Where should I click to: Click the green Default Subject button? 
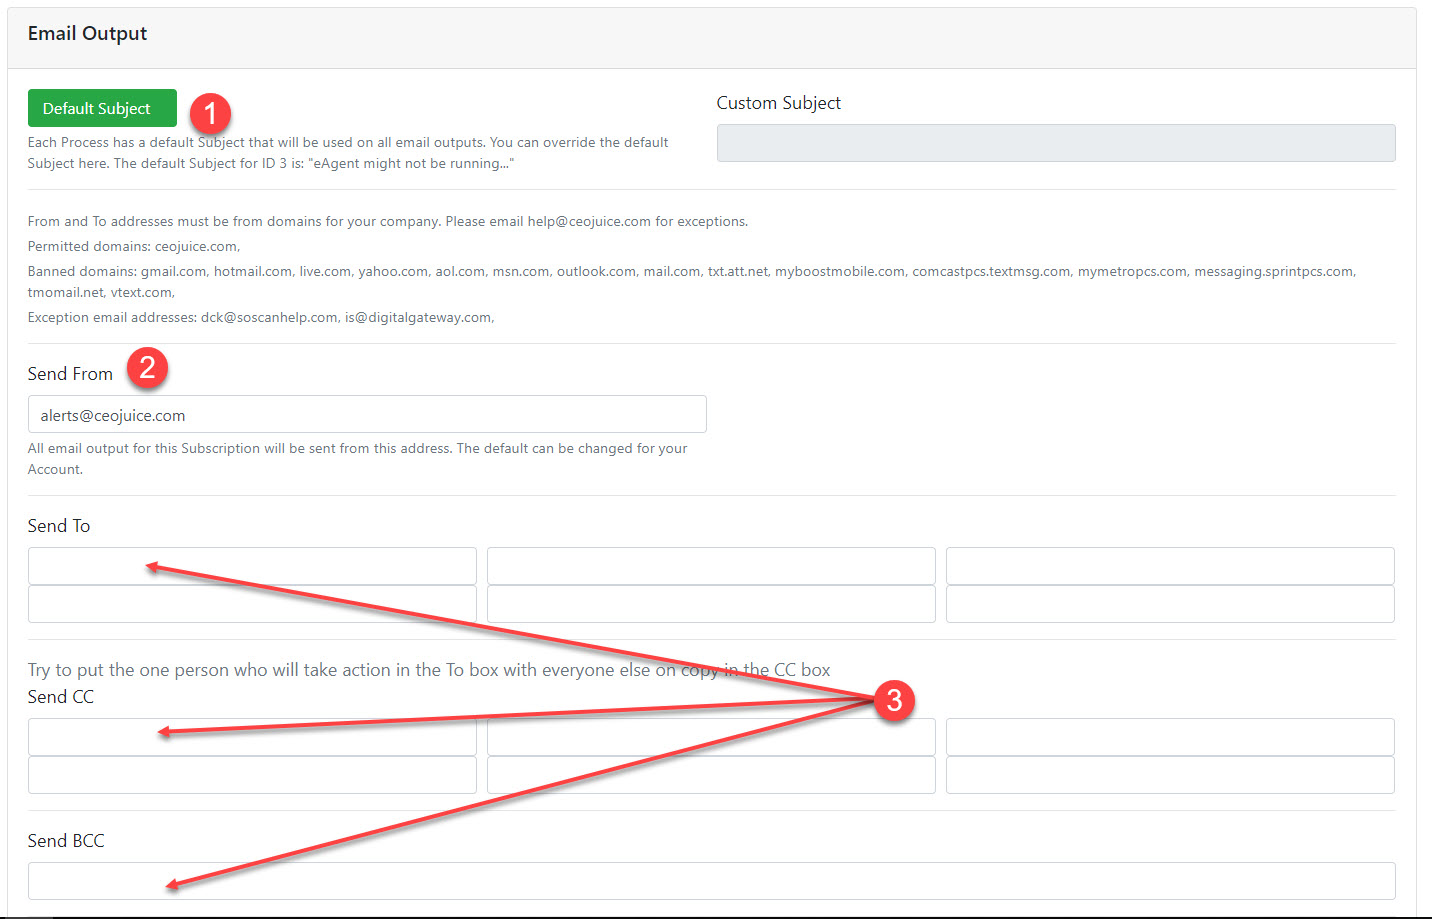pos(102,108)
